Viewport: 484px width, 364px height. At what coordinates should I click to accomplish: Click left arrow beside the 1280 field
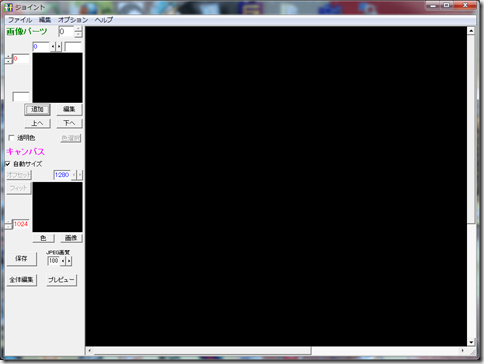coord(74,175)
